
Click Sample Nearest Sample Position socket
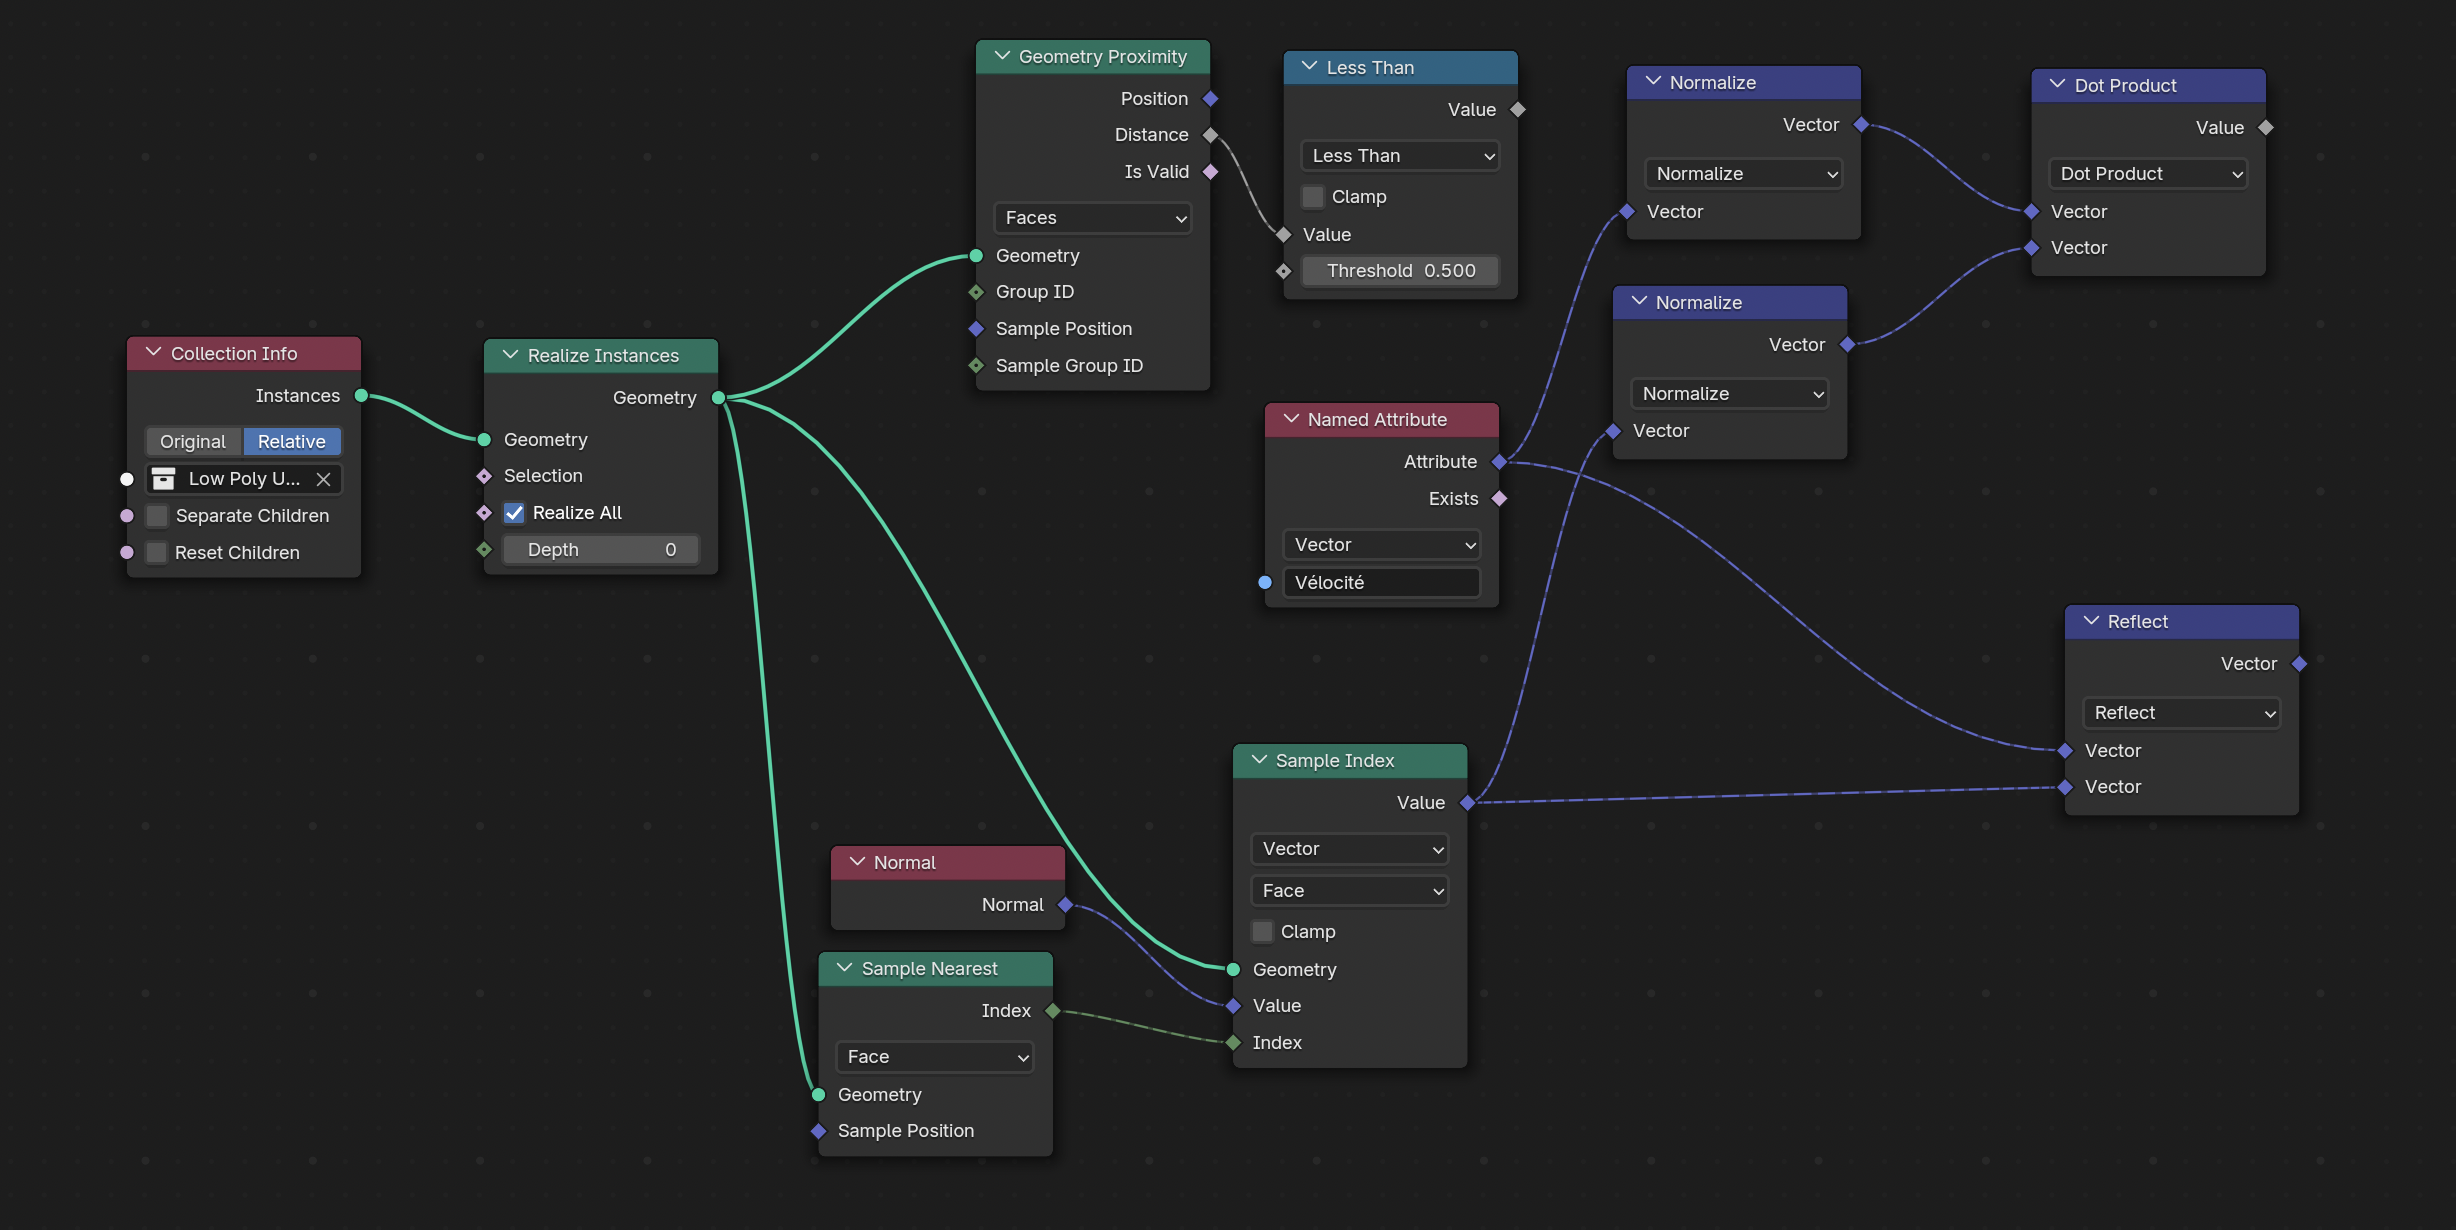click(818, 1131)
